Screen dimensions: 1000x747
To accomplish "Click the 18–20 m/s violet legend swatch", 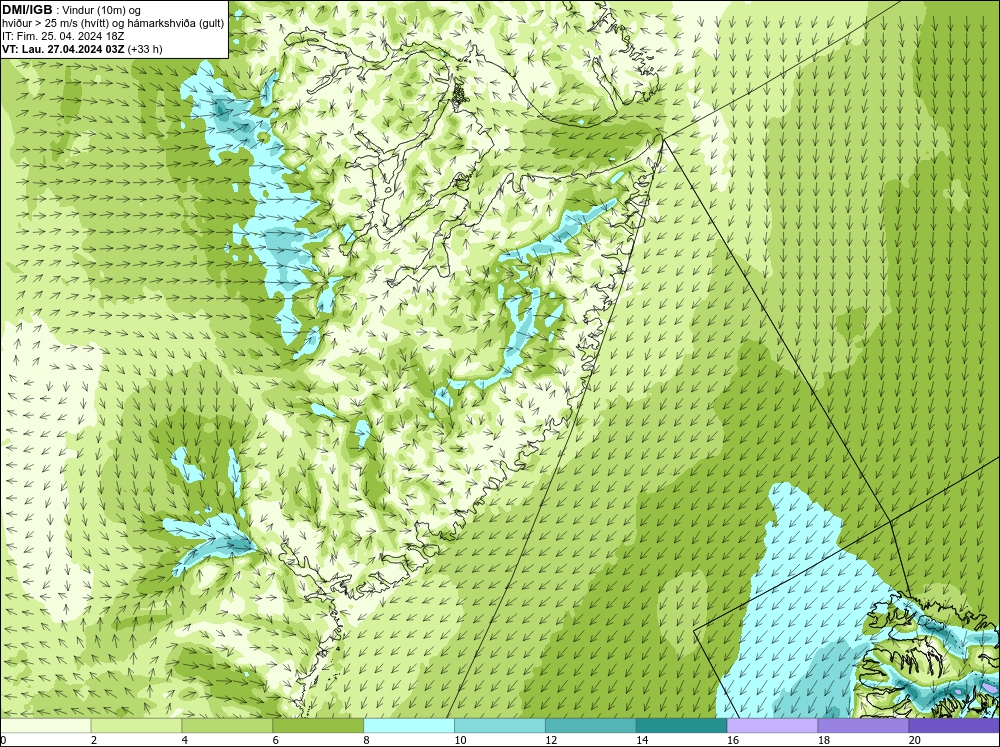I will click(x=864, y=726).
